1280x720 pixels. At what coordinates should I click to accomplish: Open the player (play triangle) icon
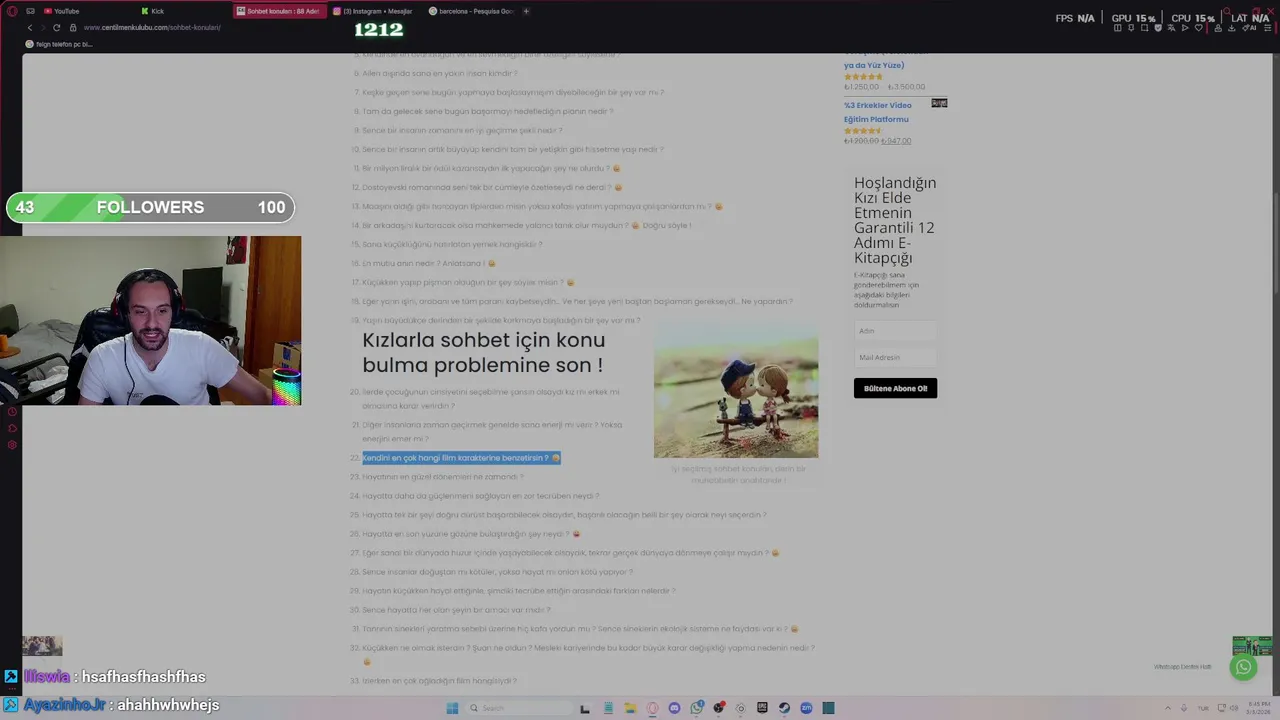click(1185, 28)
